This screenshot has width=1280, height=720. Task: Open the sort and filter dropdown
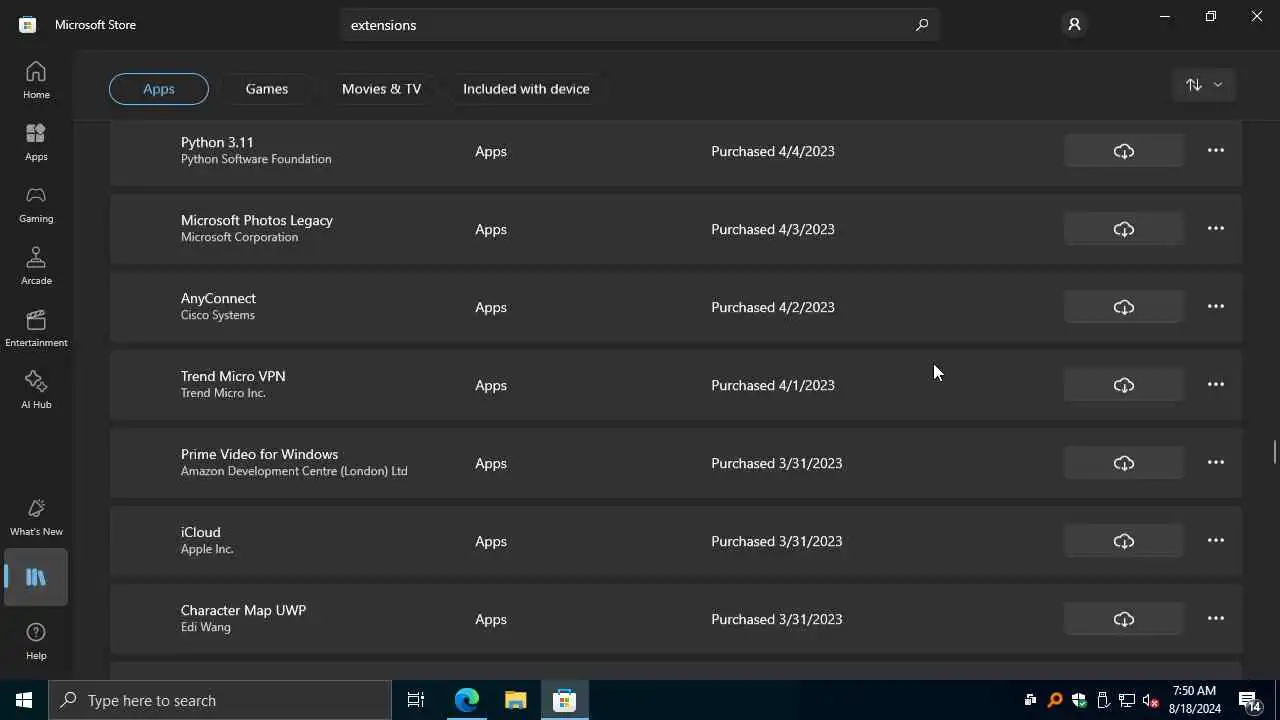pyautogui.click(x=1204, y=85)
